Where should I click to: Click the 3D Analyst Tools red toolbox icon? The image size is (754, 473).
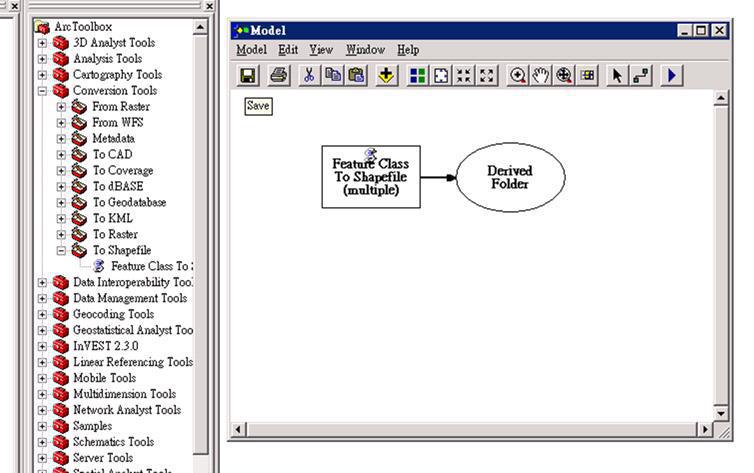click(61, 43)
